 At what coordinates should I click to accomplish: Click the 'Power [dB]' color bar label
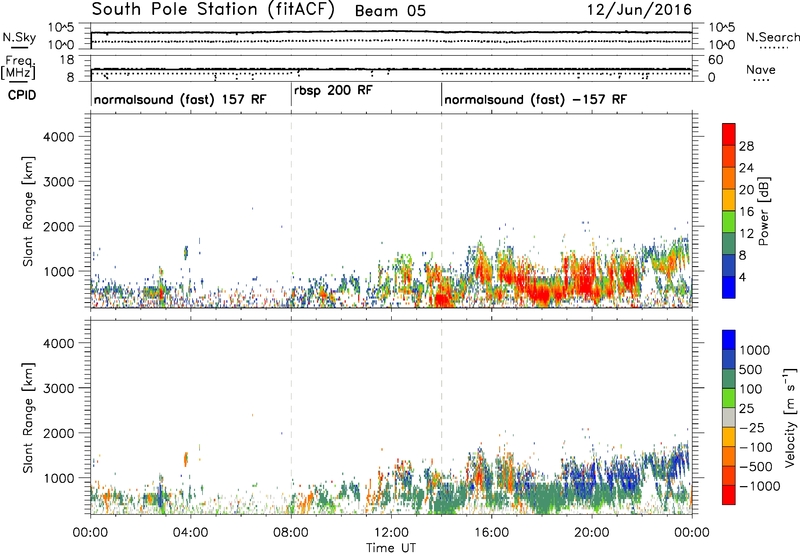(x=764, y=211)
